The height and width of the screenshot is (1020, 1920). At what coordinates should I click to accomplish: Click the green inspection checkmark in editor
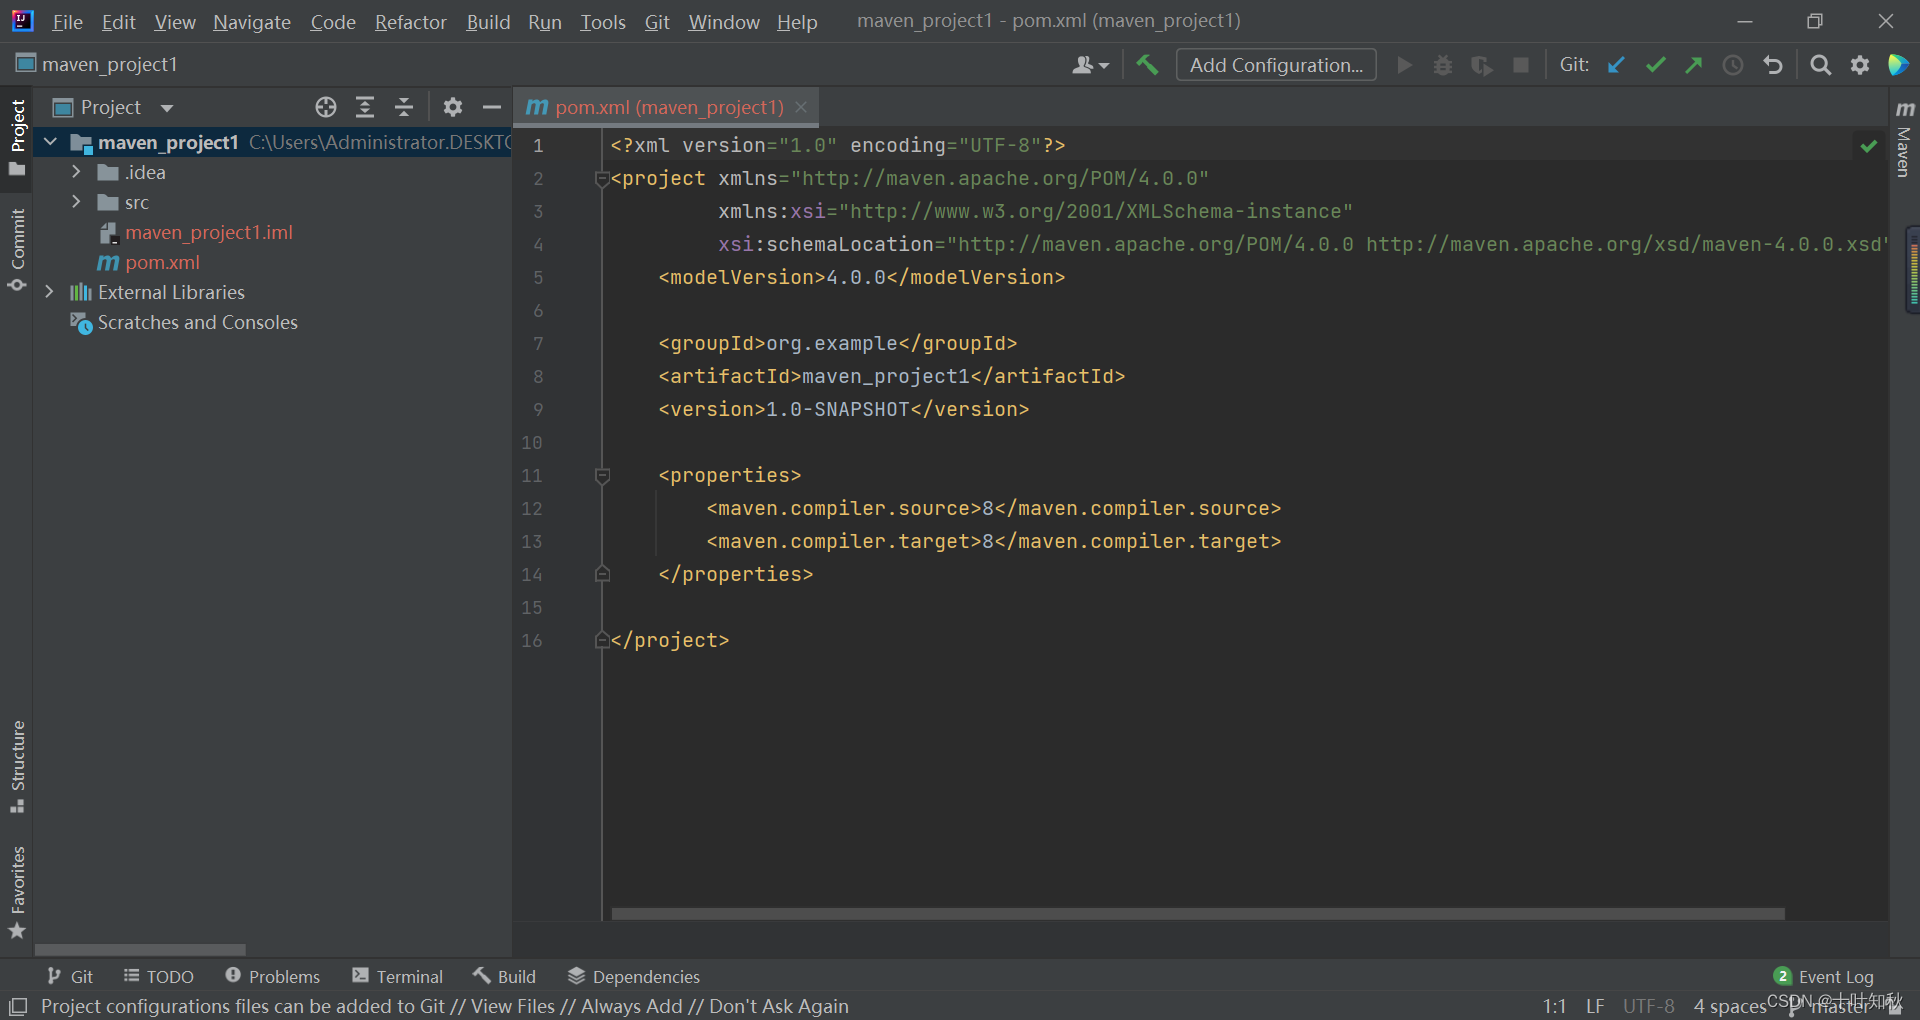(1868, 146)
